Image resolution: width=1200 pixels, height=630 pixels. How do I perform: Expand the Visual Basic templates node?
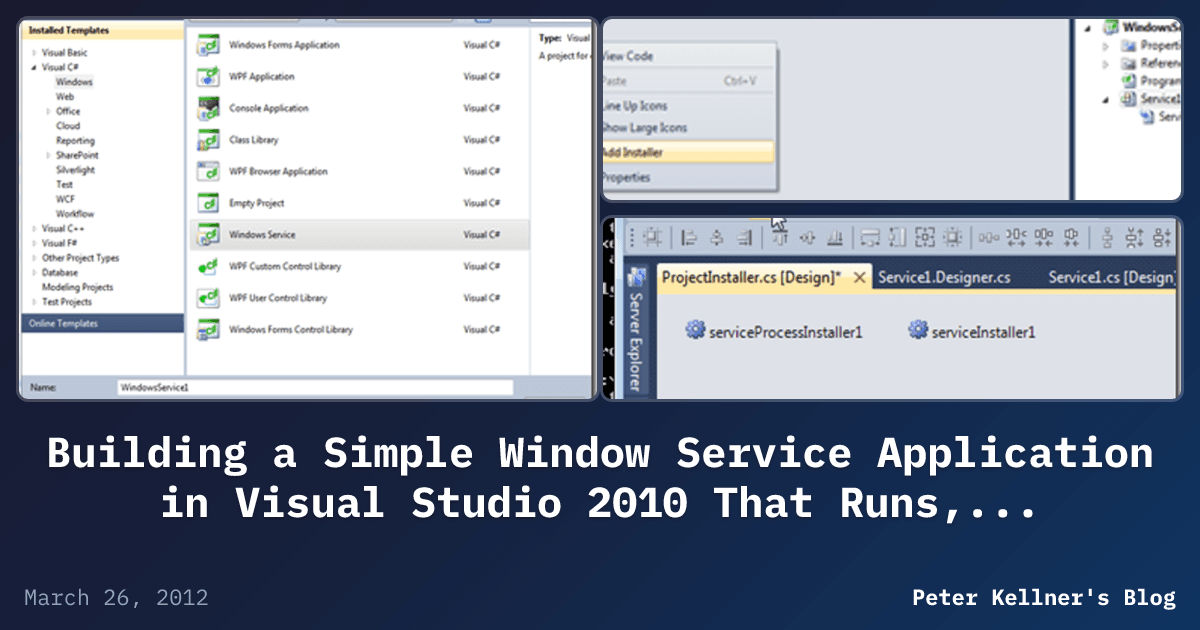(34, 53)
